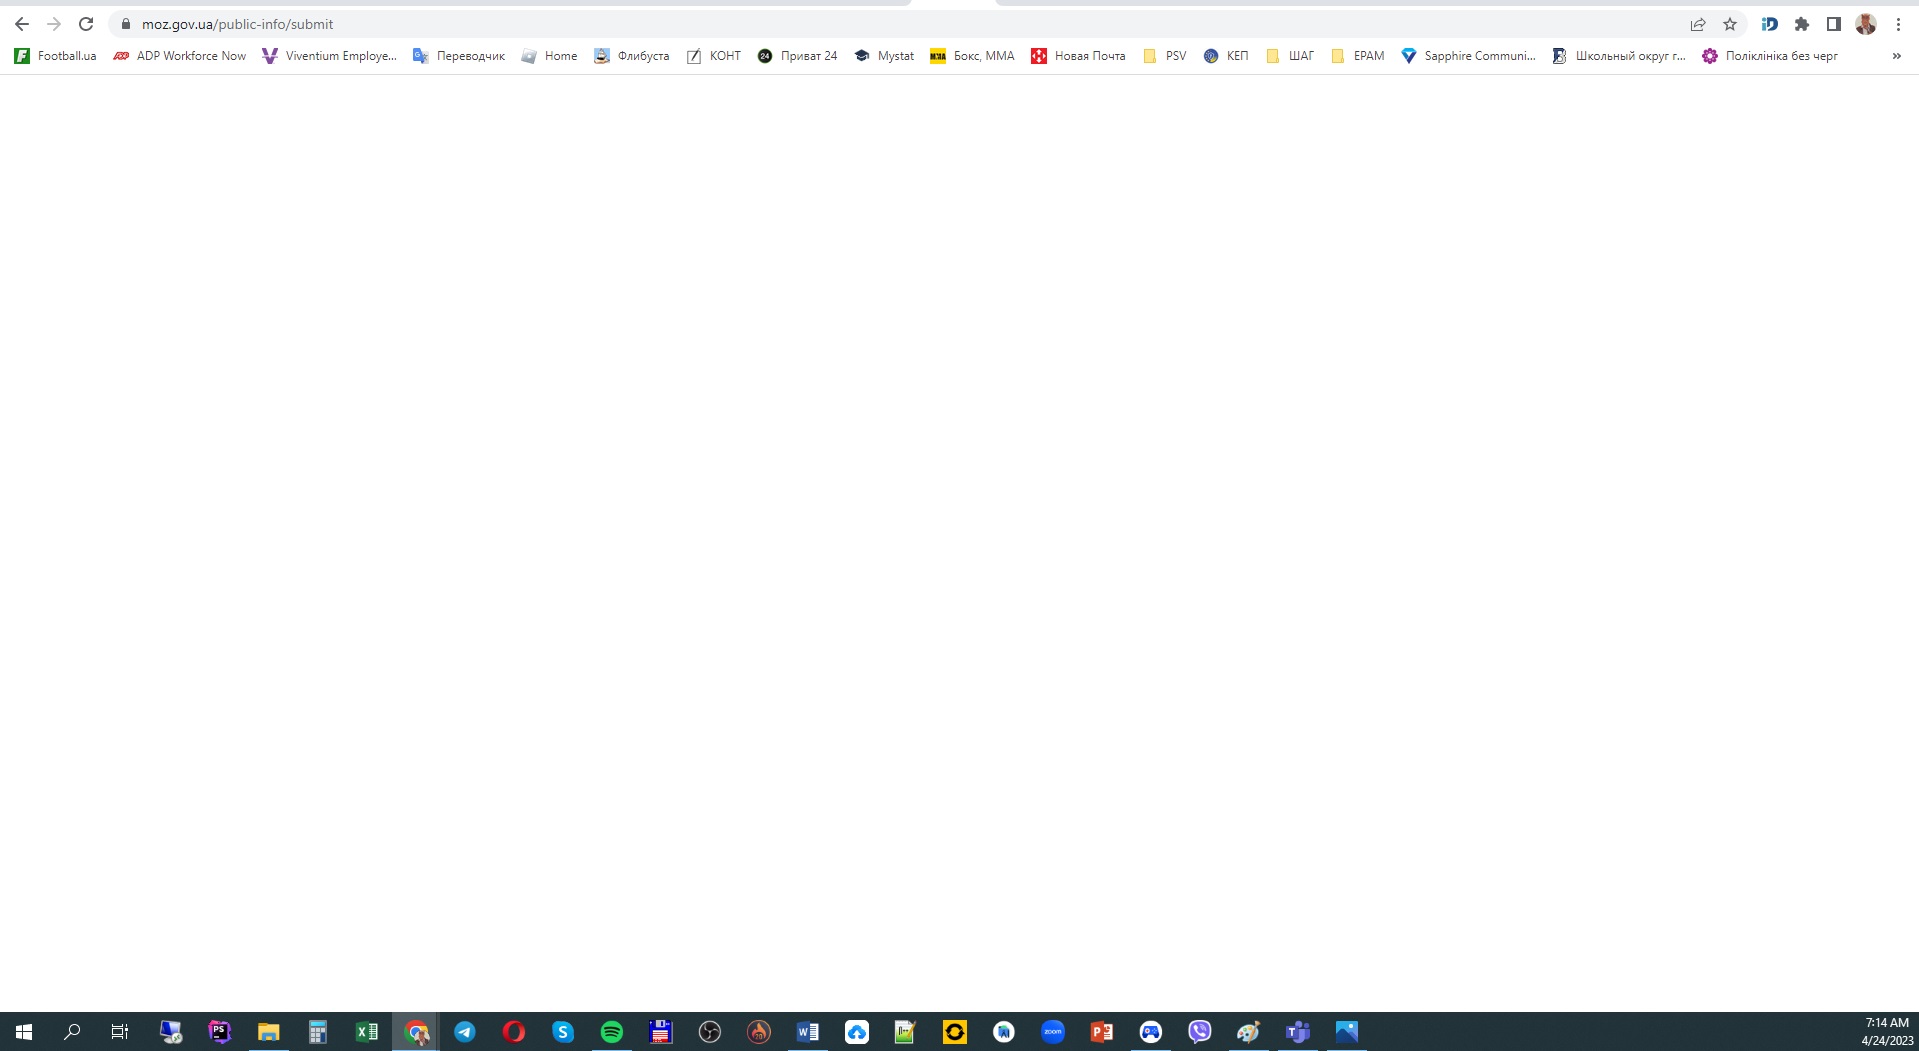Open the EPAM bookmarks folder

pyautogui.click(x=1358, y=56)
